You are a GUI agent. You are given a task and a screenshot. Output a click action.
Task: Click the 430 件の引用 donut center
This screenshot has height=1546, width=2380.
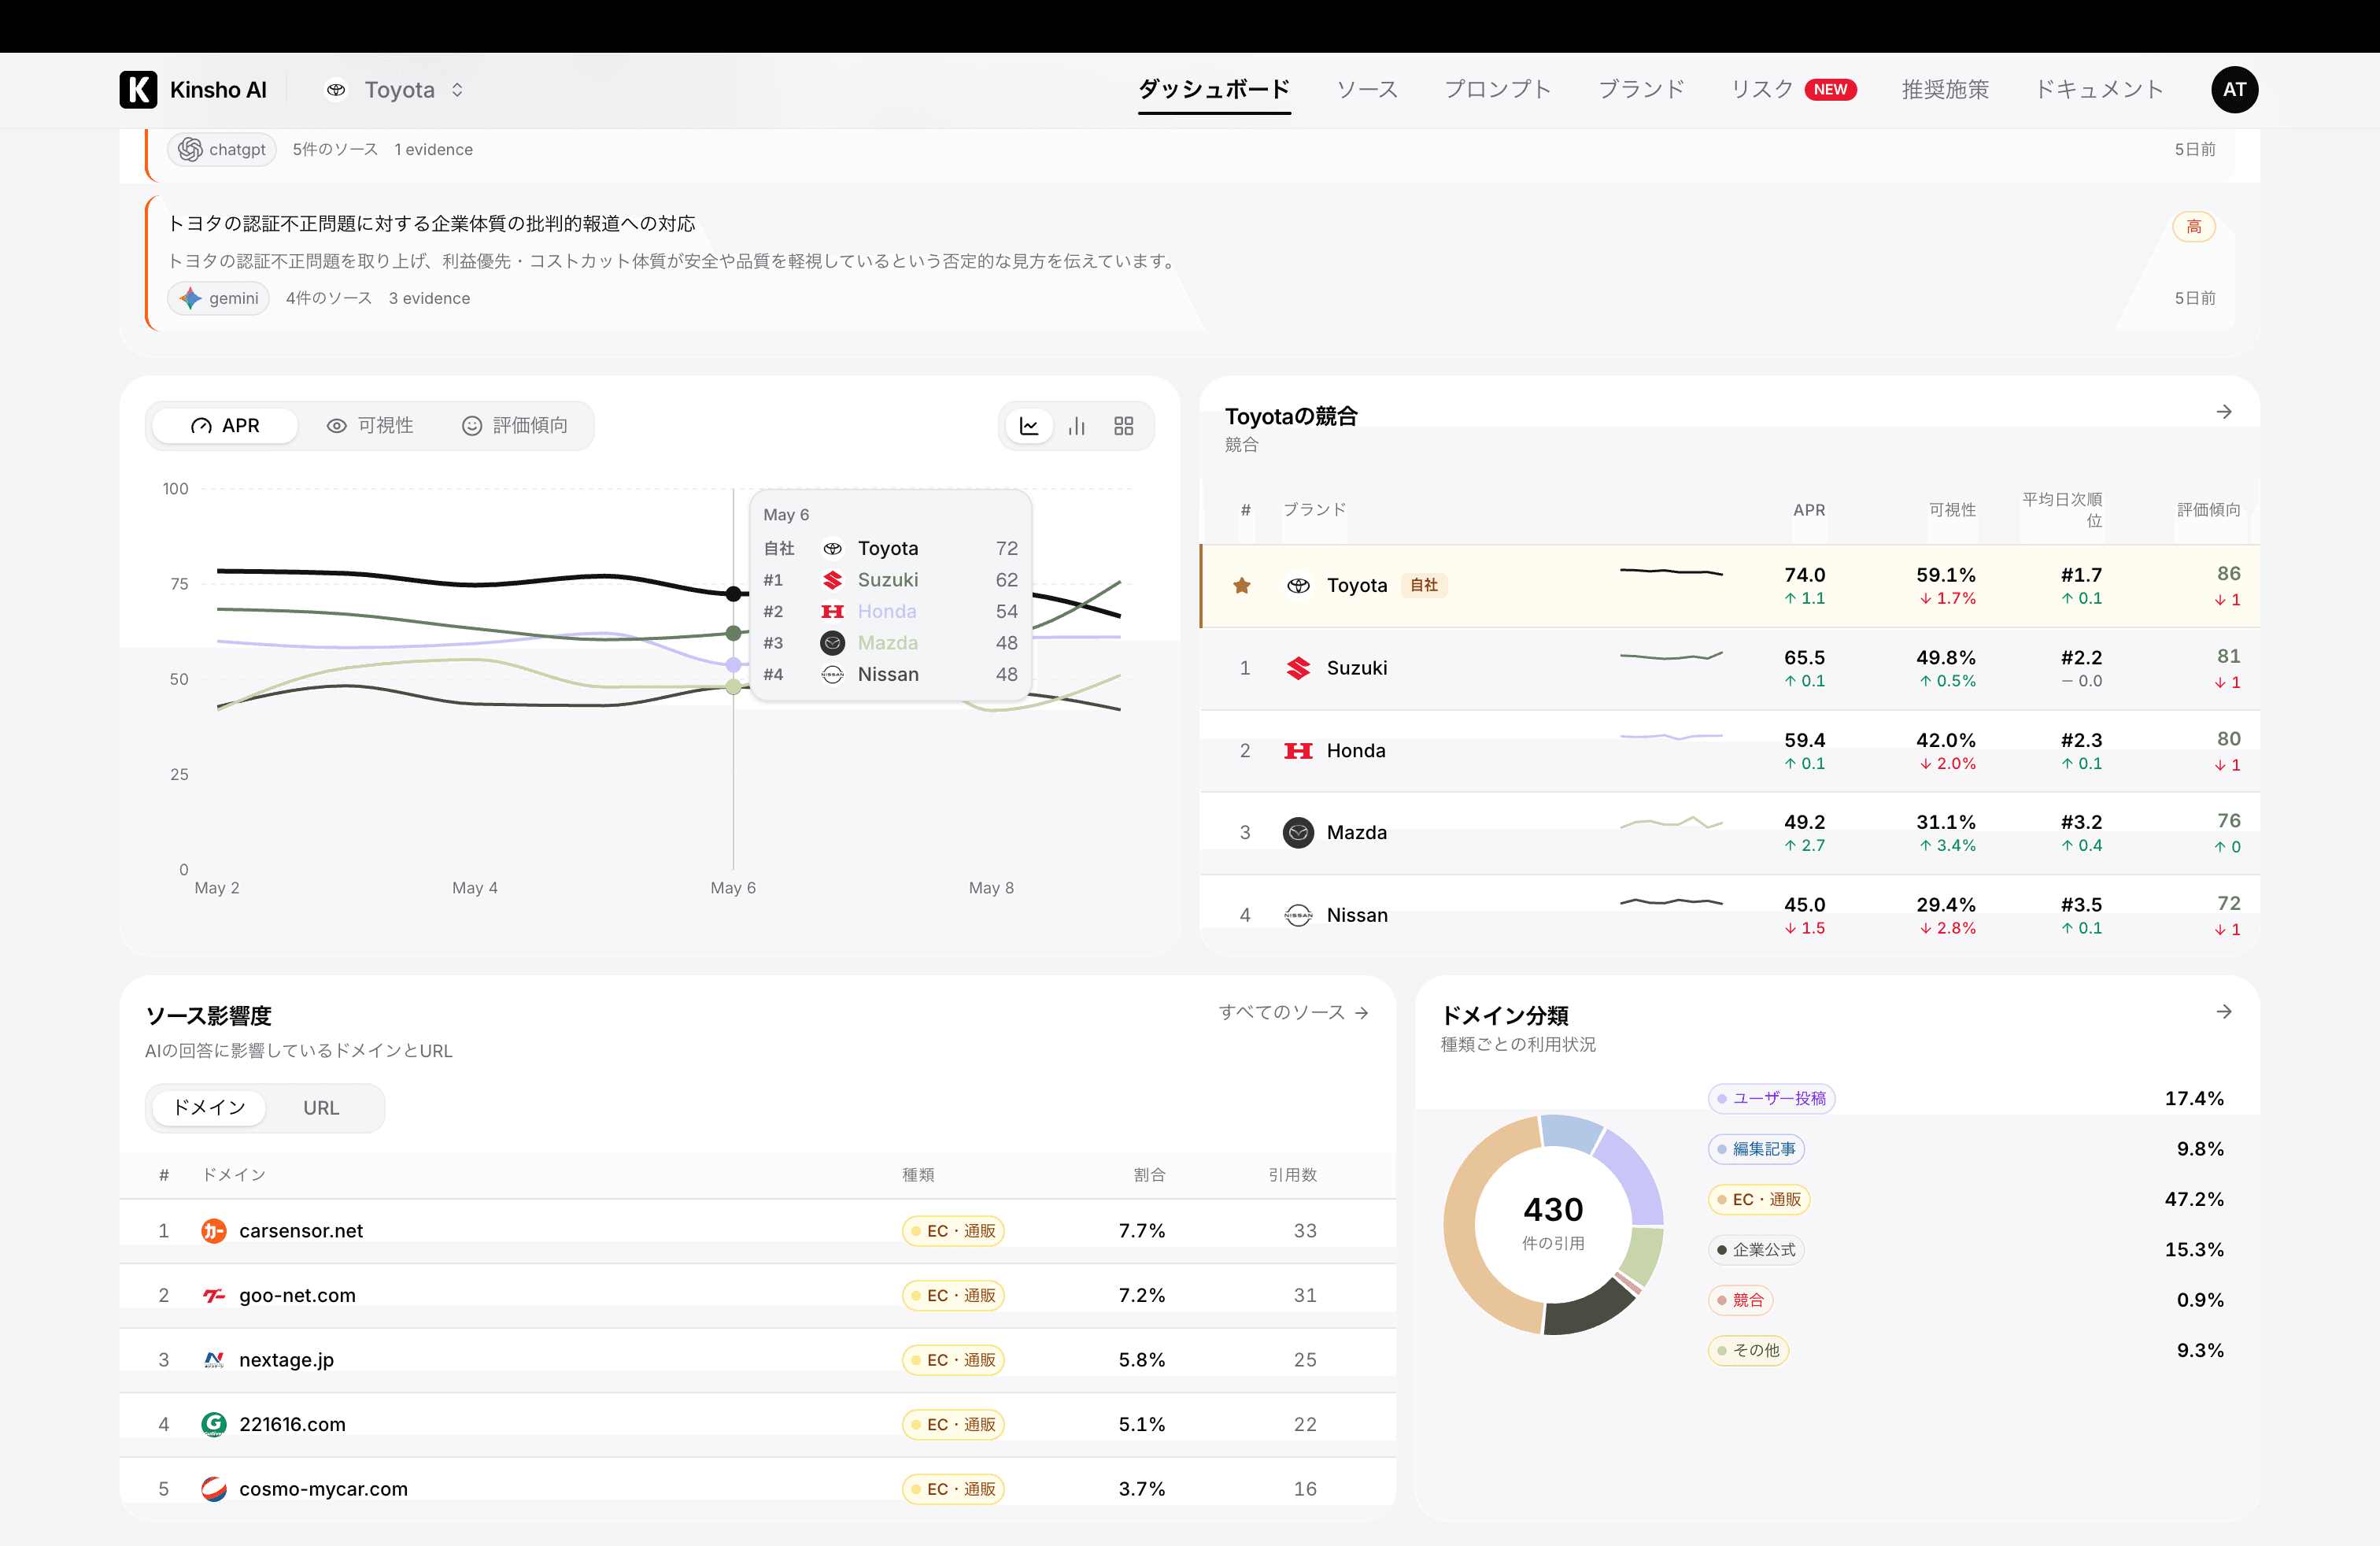click(1553, 1223)
